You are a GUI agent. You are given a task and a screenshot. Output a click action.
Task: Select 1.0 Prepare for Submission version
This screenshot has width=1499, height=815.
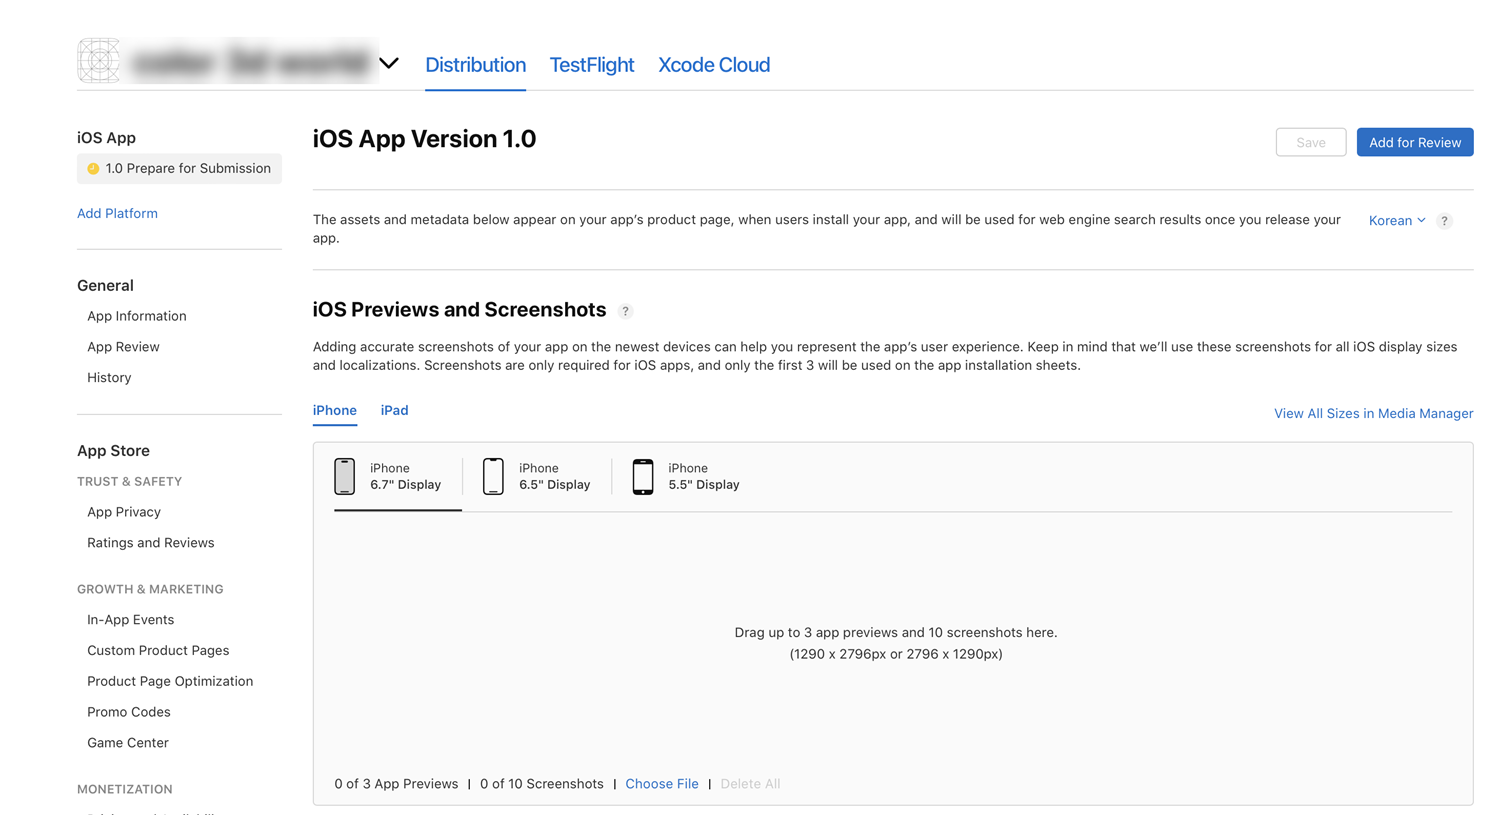click(179, 168)
